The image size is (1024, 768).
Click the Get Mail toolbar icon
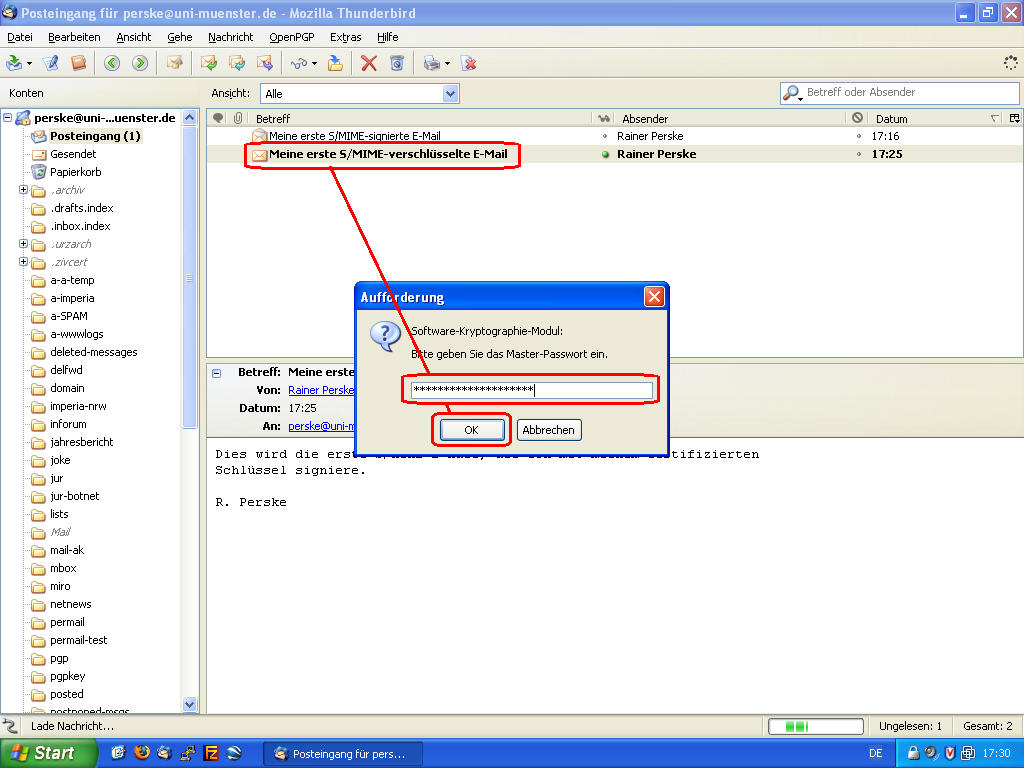click(x=14, y=63)
